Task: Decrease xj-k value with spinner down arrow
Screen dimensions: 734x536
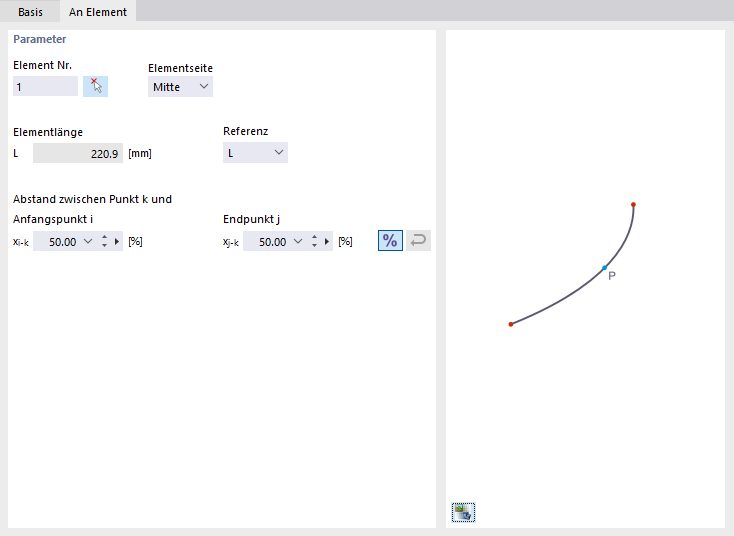Action: point(314,245)
